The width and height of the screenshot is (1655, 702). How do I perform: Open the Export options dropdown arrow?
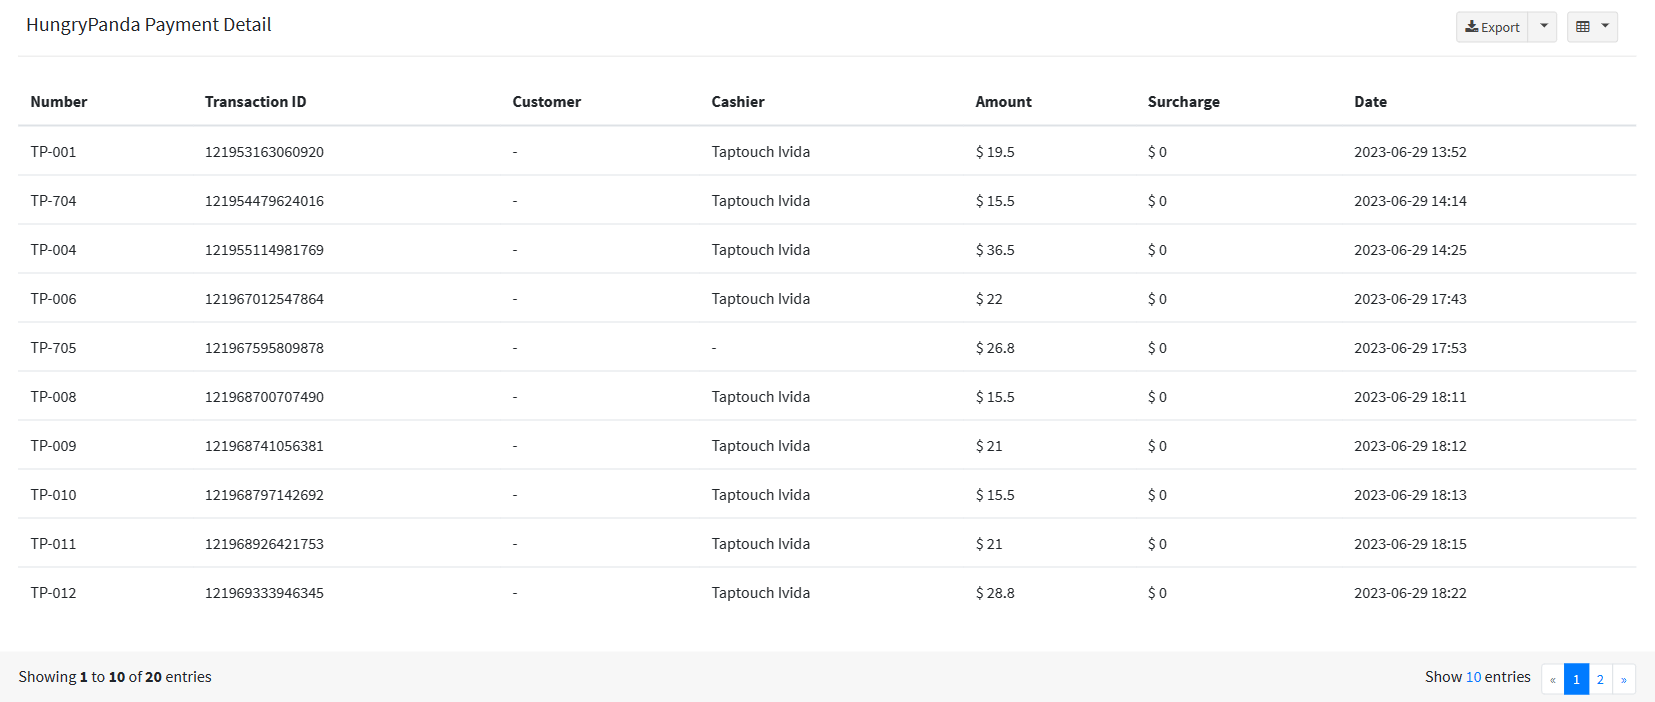(x=1543, y=27)
